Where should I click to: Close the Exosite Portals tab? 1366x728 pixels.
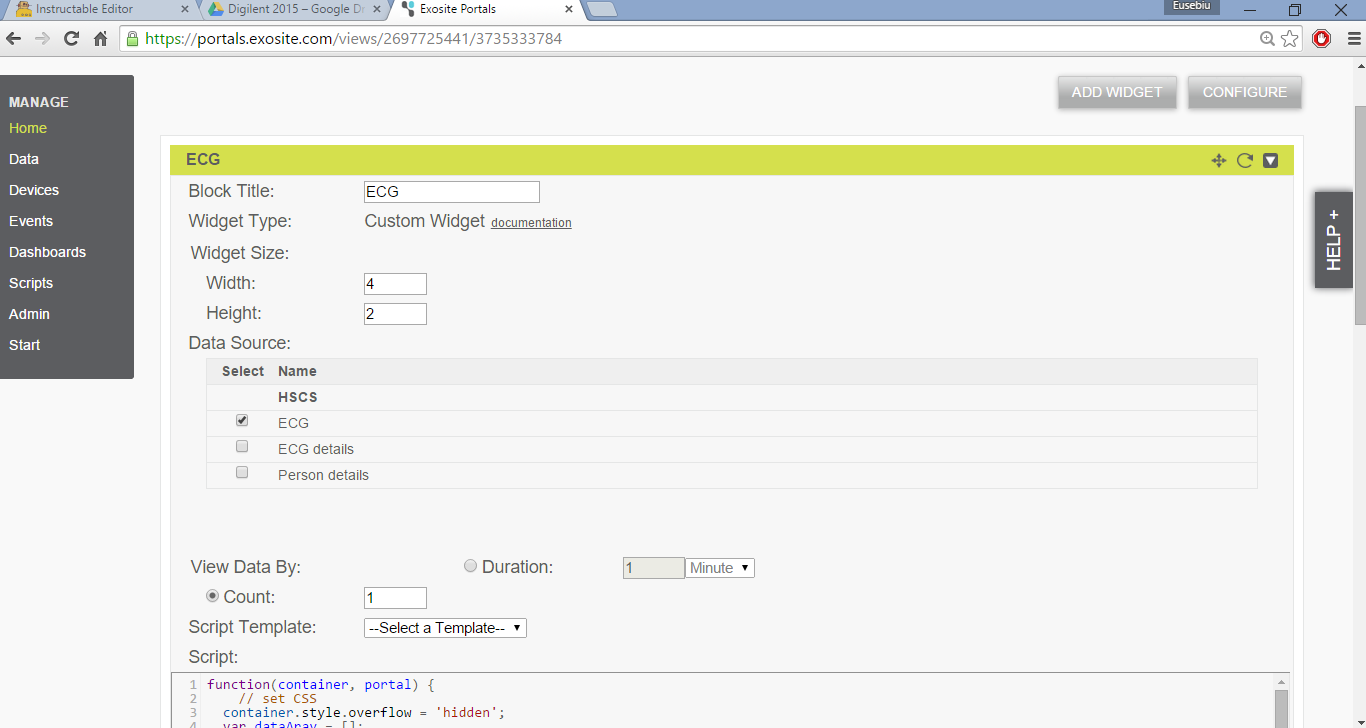click(x=569, y=9)
